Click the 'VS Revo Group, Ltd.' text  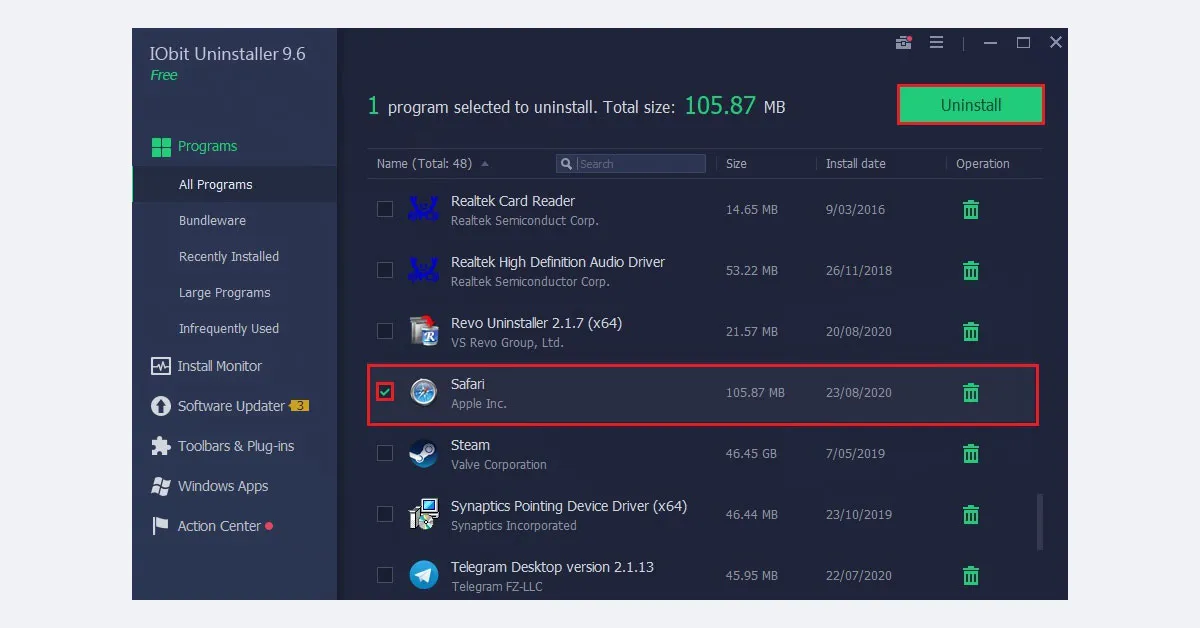tap(507, 343)
